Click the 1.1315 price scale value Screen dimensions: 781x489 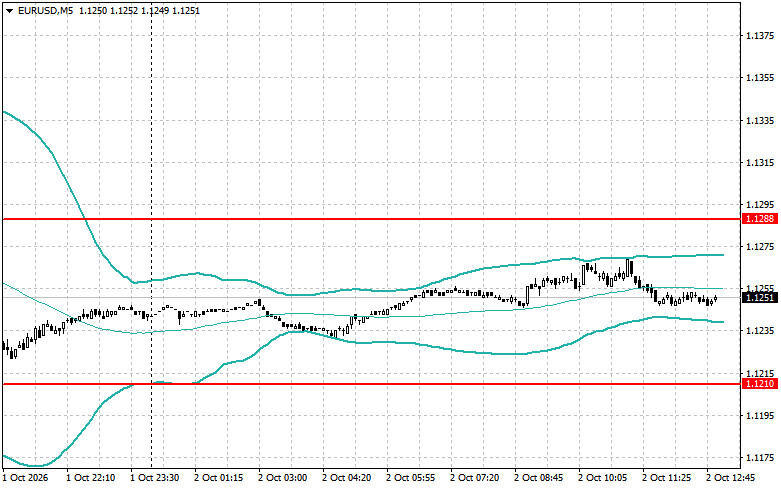760,163
